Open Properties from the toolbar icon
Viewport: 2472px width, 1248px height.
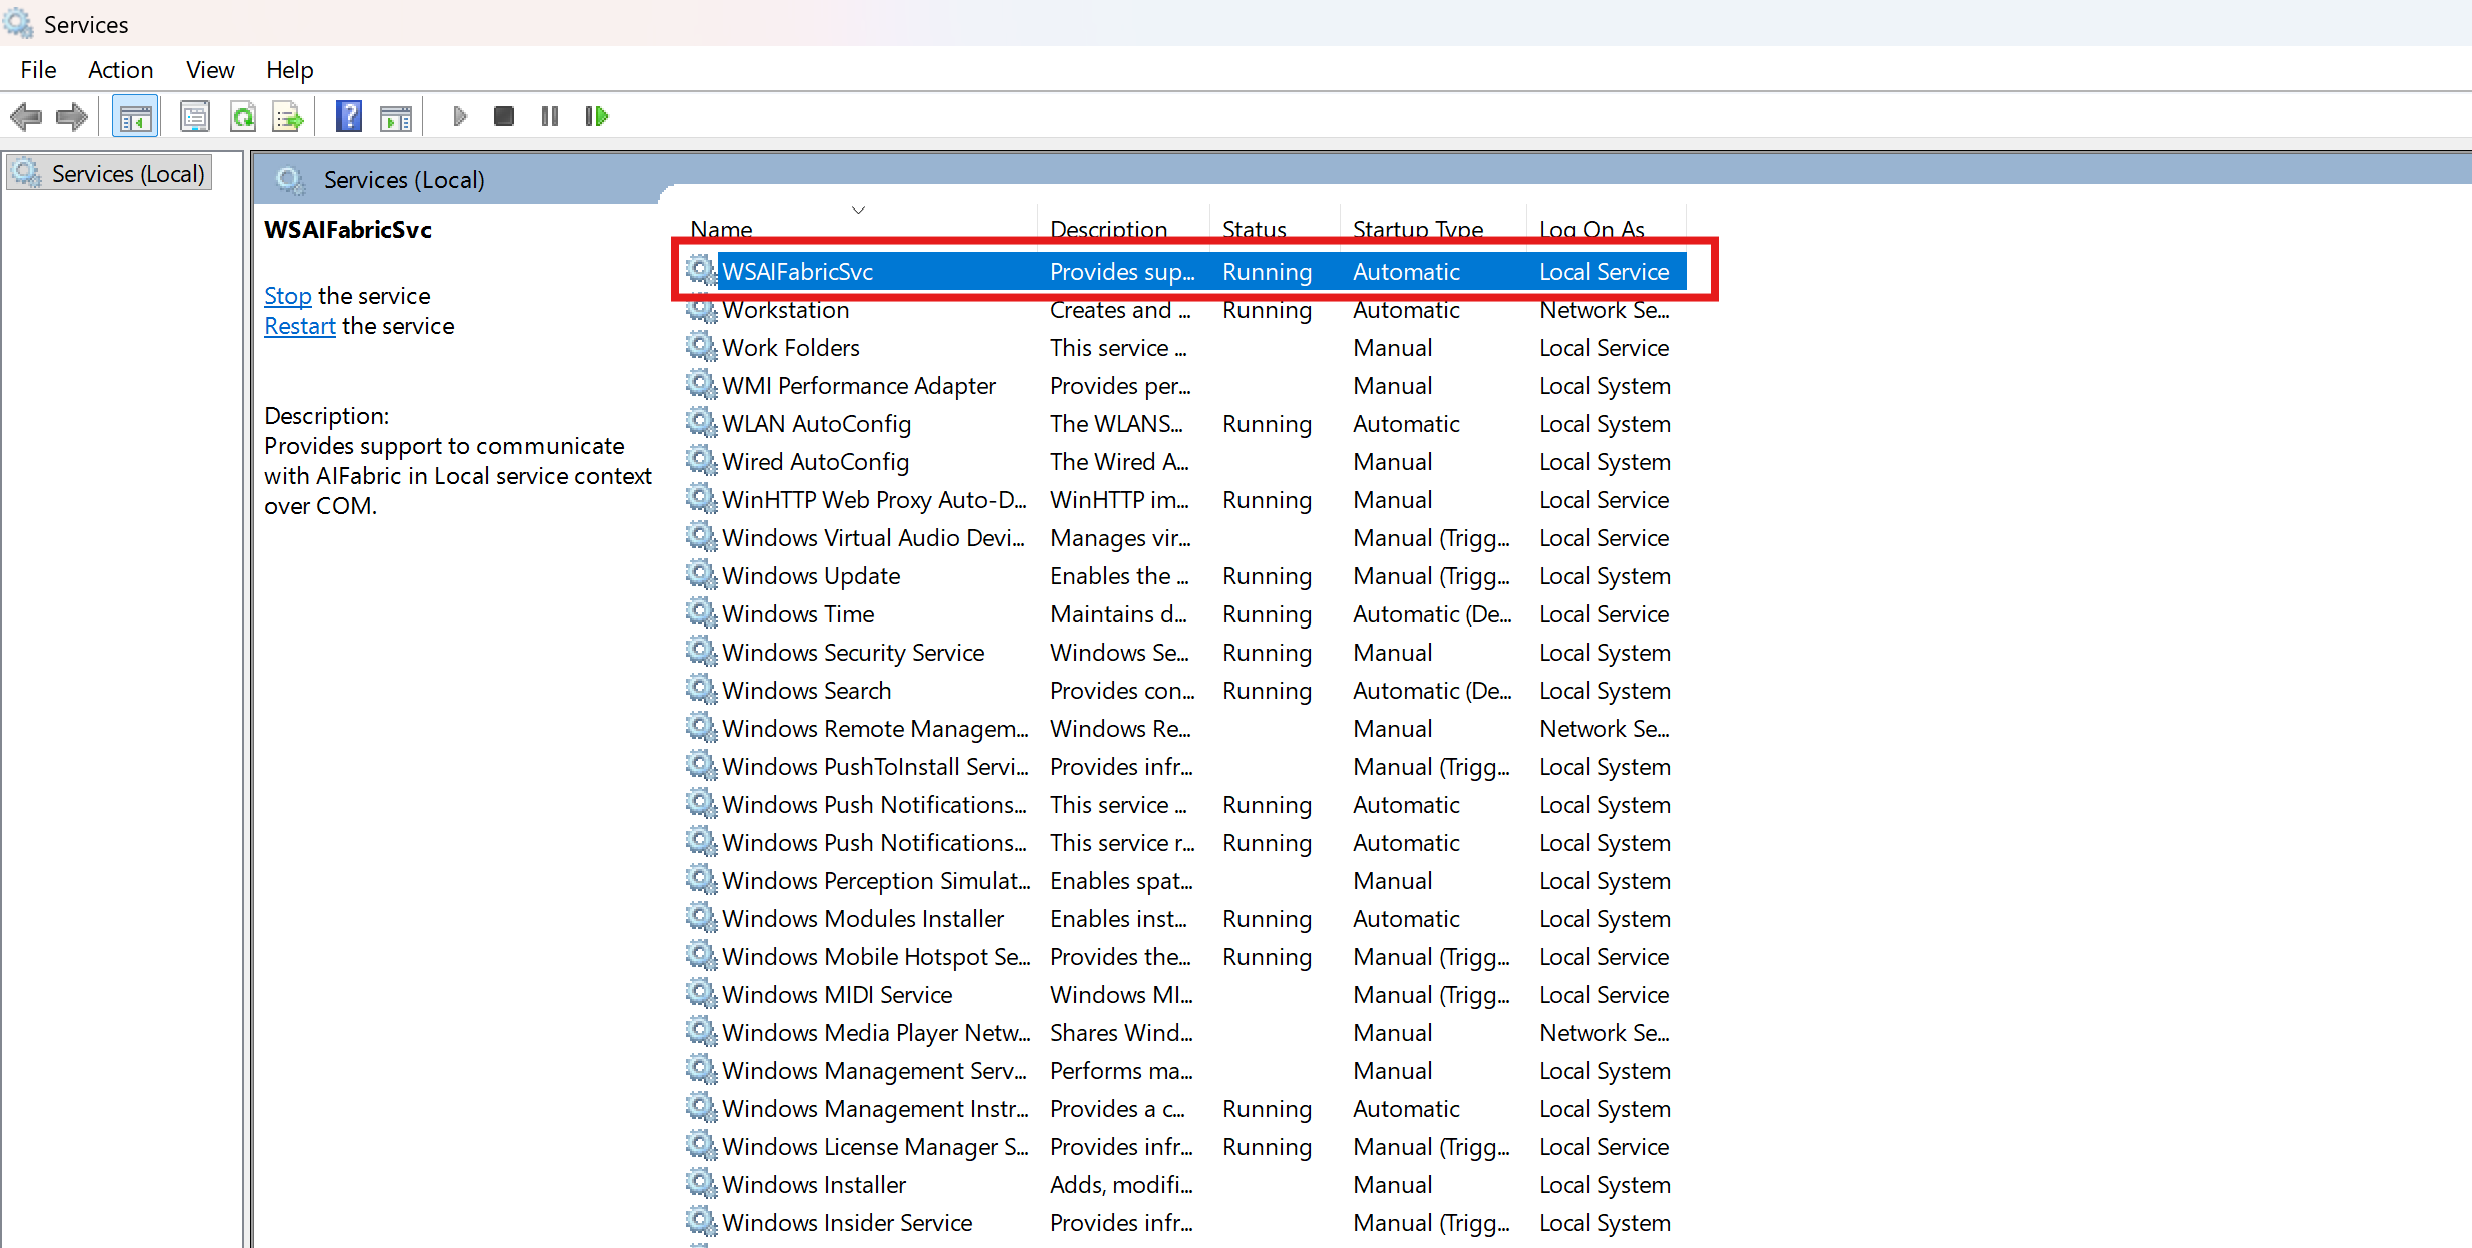click(x=194, y=117)
